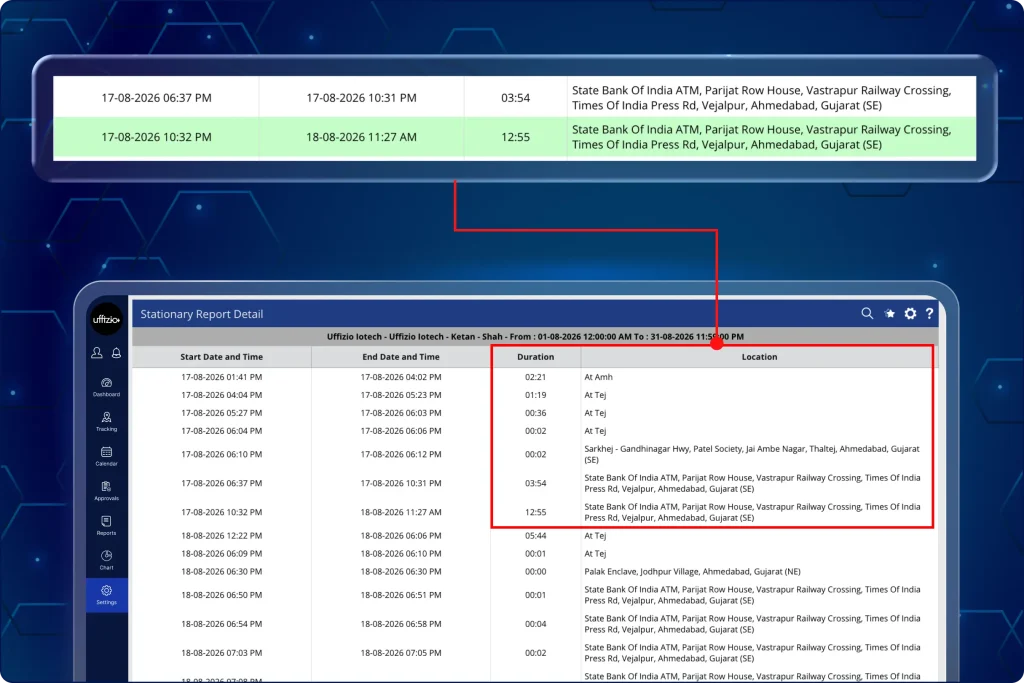
Task: Select end time 17-08-2026 06:06 PM
Action: (401, 431)
